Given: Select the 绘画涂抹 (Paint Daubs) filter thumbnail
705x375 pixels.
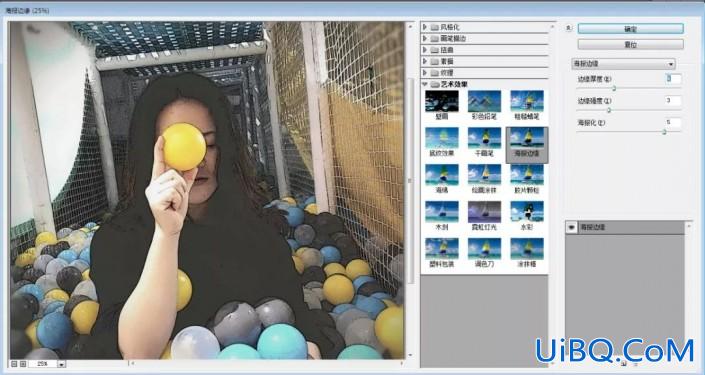Looking at the screenshot, I should pyautogui.click(x=484, y=175).
